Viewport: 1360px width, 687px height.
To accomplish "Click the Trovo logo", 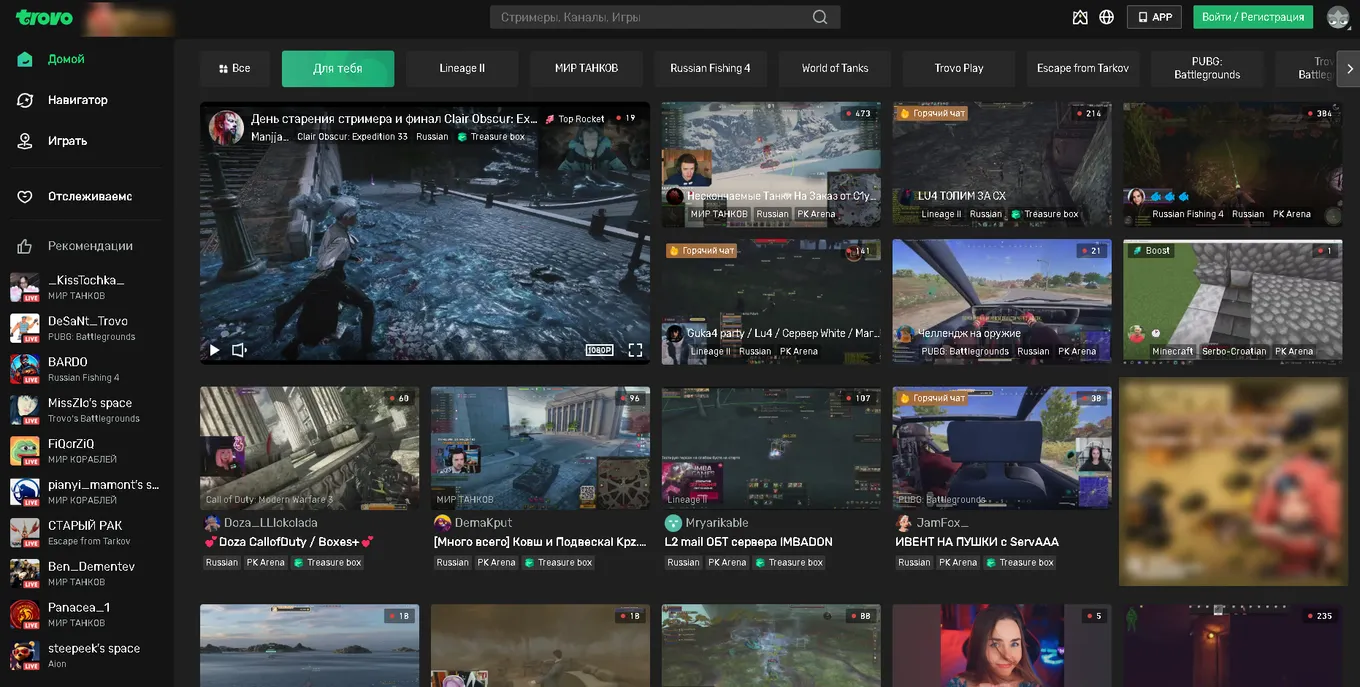I will pyautogui.click(x=44, y=17).
